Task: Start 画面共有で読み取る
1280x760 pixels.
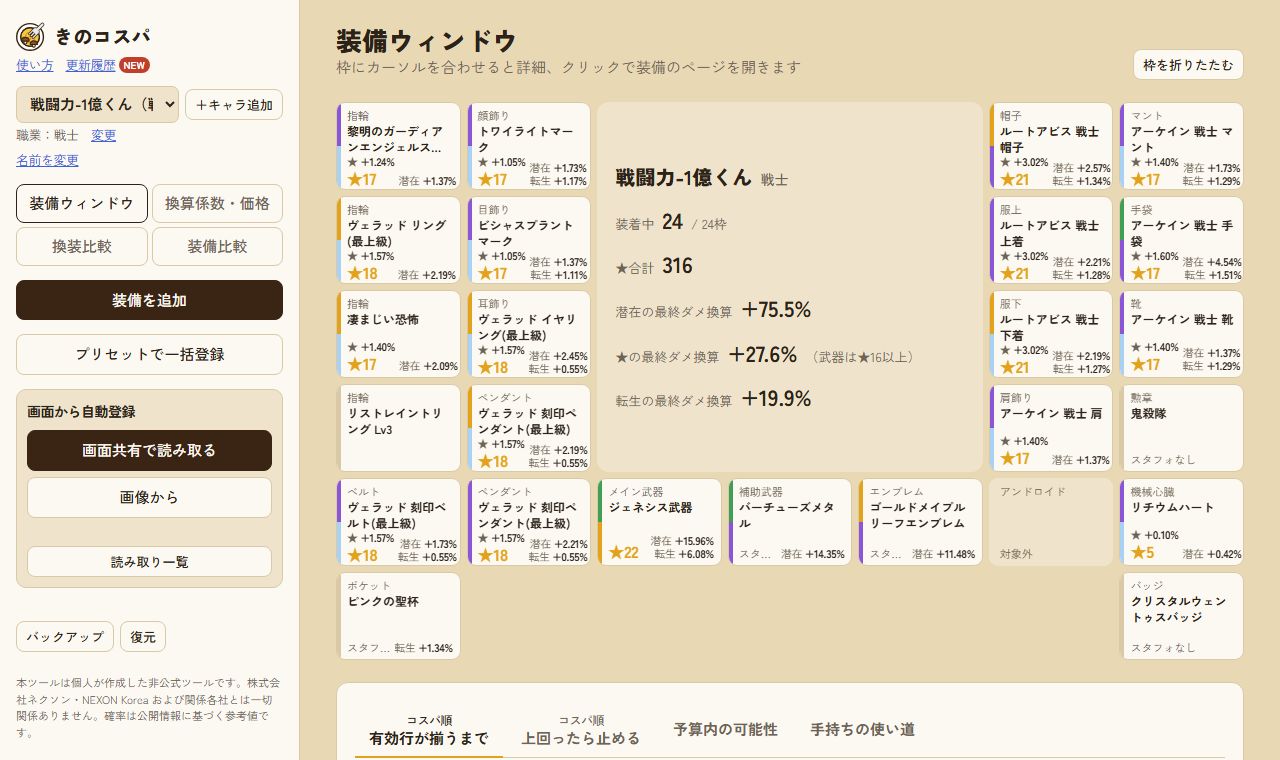Action: point(149,450)
